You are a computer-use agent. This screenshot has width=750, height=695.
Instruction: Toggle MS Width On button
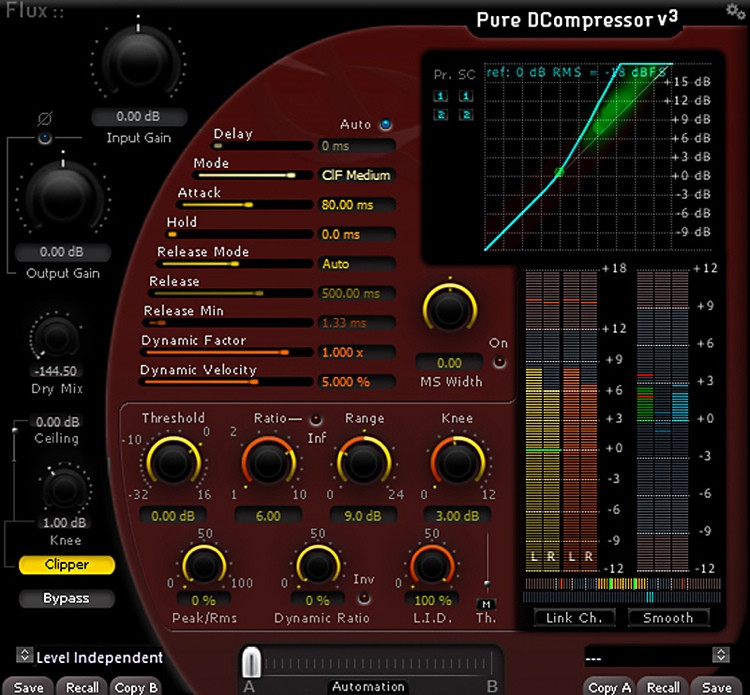click(x=499, y=362)
